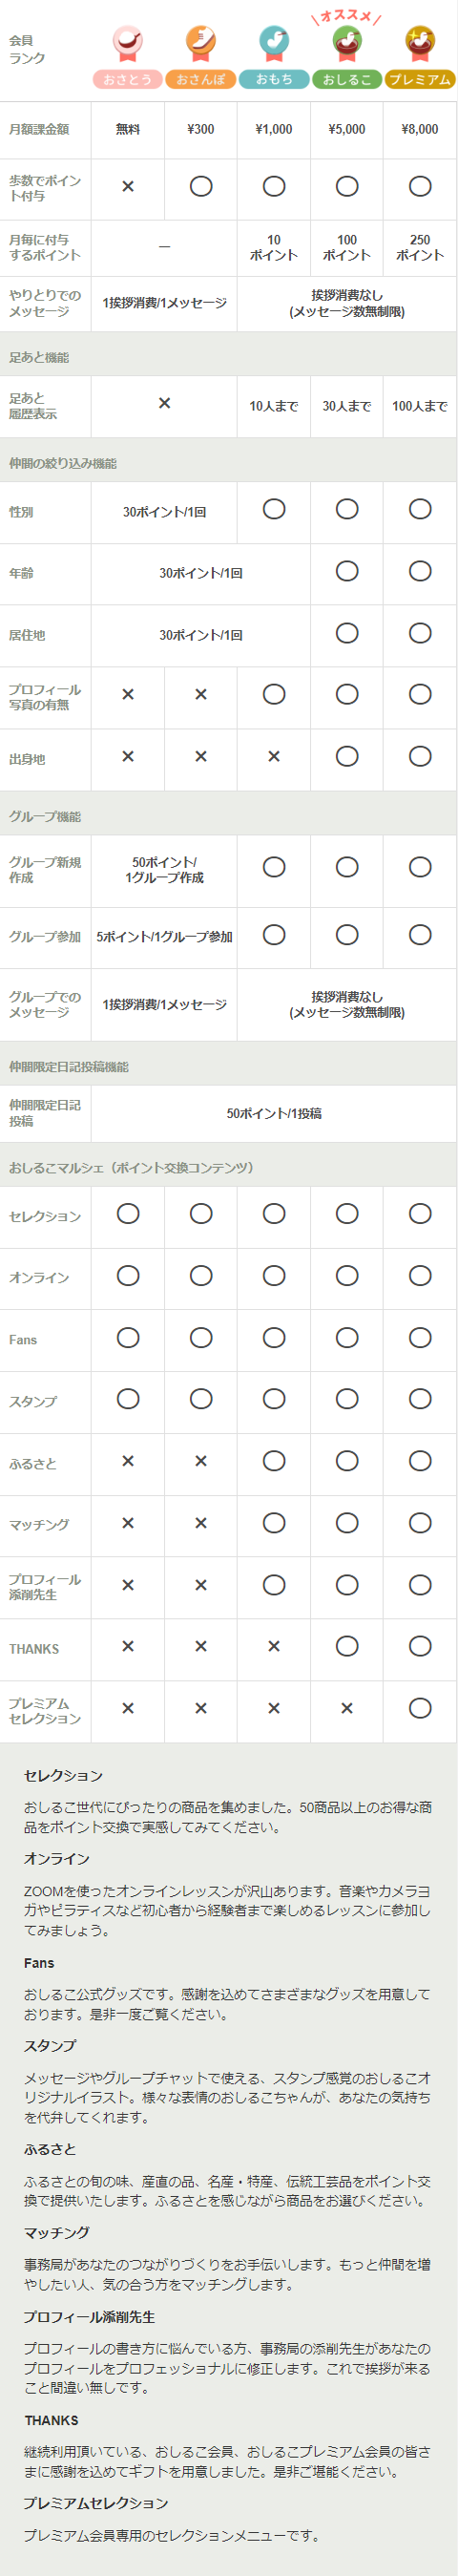The image size is (458, 2576).
Task: Click the プレミアム rank bird icon
Action: pos(420,42)
